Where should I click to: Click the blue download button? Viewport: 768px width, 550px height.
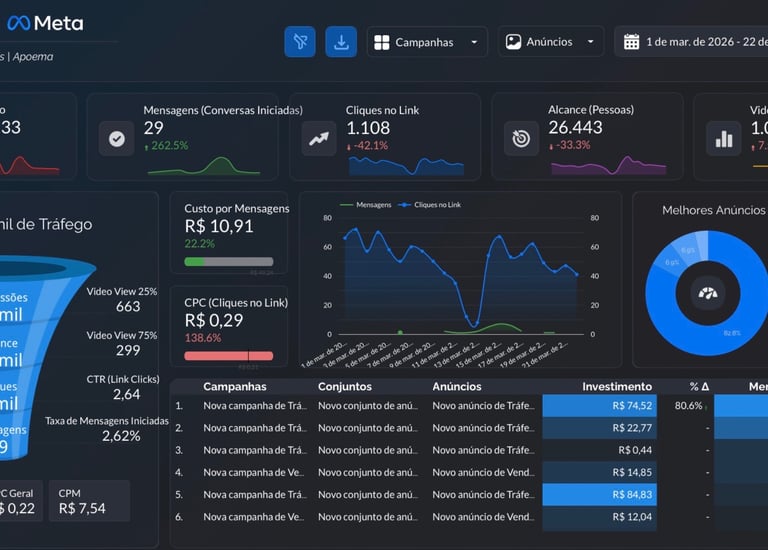[x=341, y=42]
